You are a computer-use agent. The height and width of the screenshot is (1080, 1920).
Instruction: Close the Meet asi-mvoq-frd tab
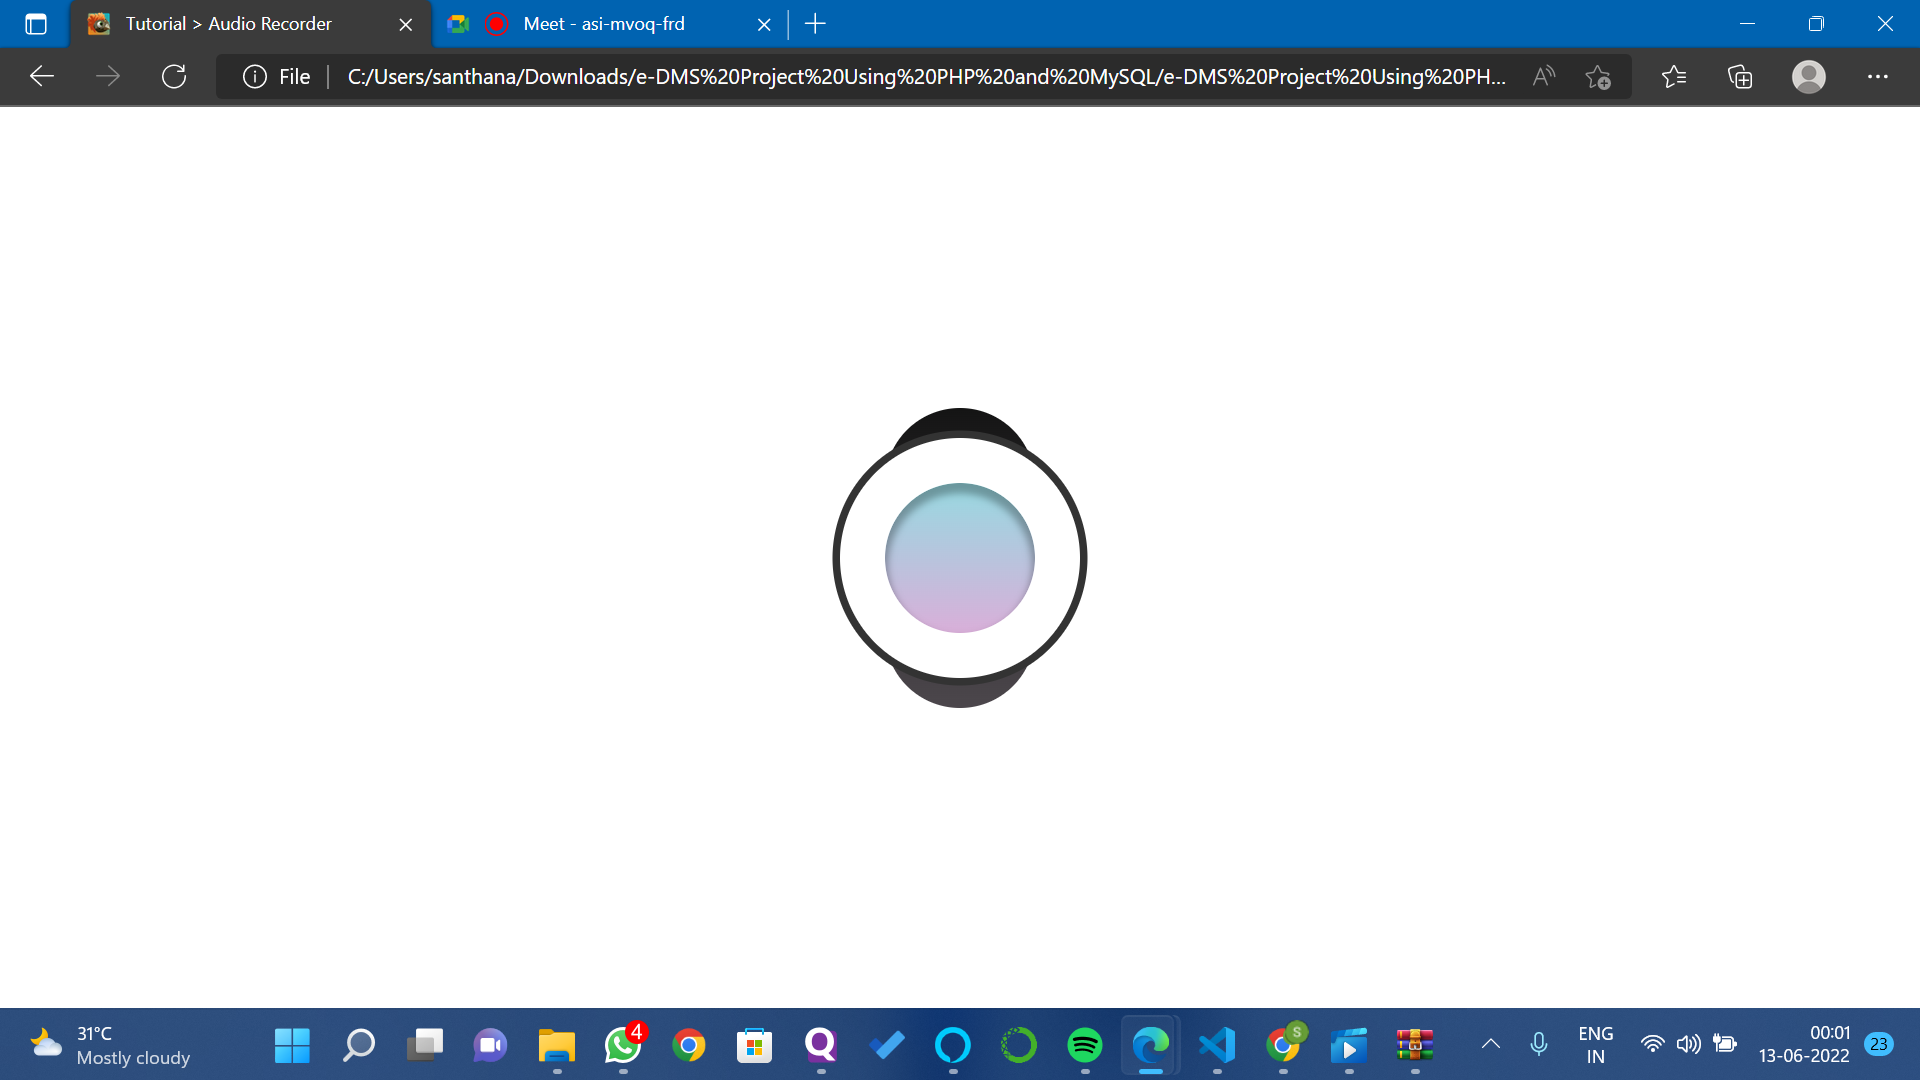click(x=764, y=25)
